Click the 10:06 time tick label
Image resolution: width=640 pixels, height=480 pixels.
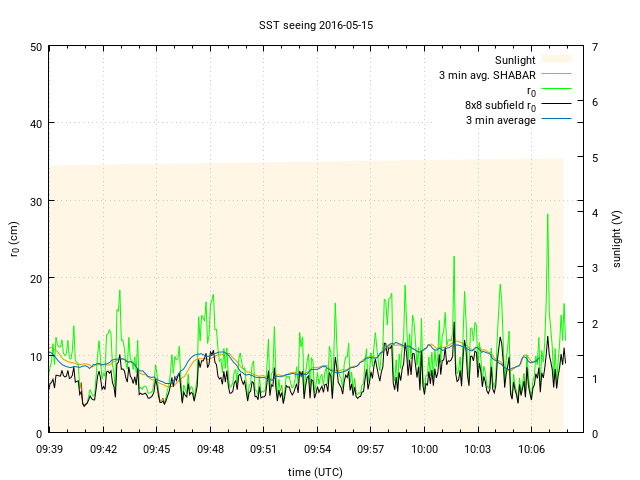[532, 449]
